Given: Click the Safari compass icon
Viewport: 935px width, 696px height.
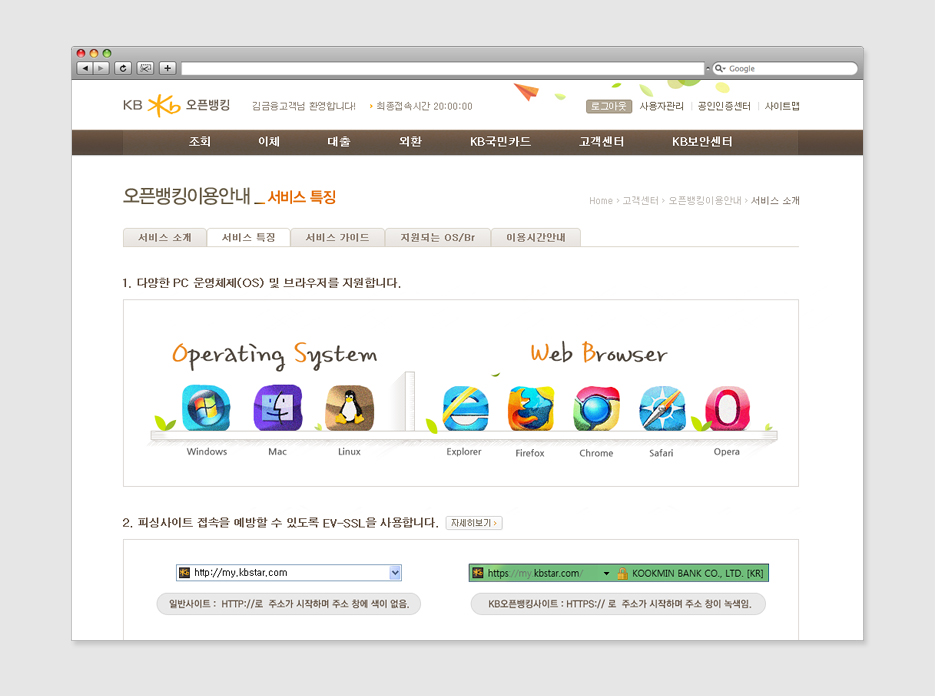Looking at the screenshot, I should click(662, 409).
